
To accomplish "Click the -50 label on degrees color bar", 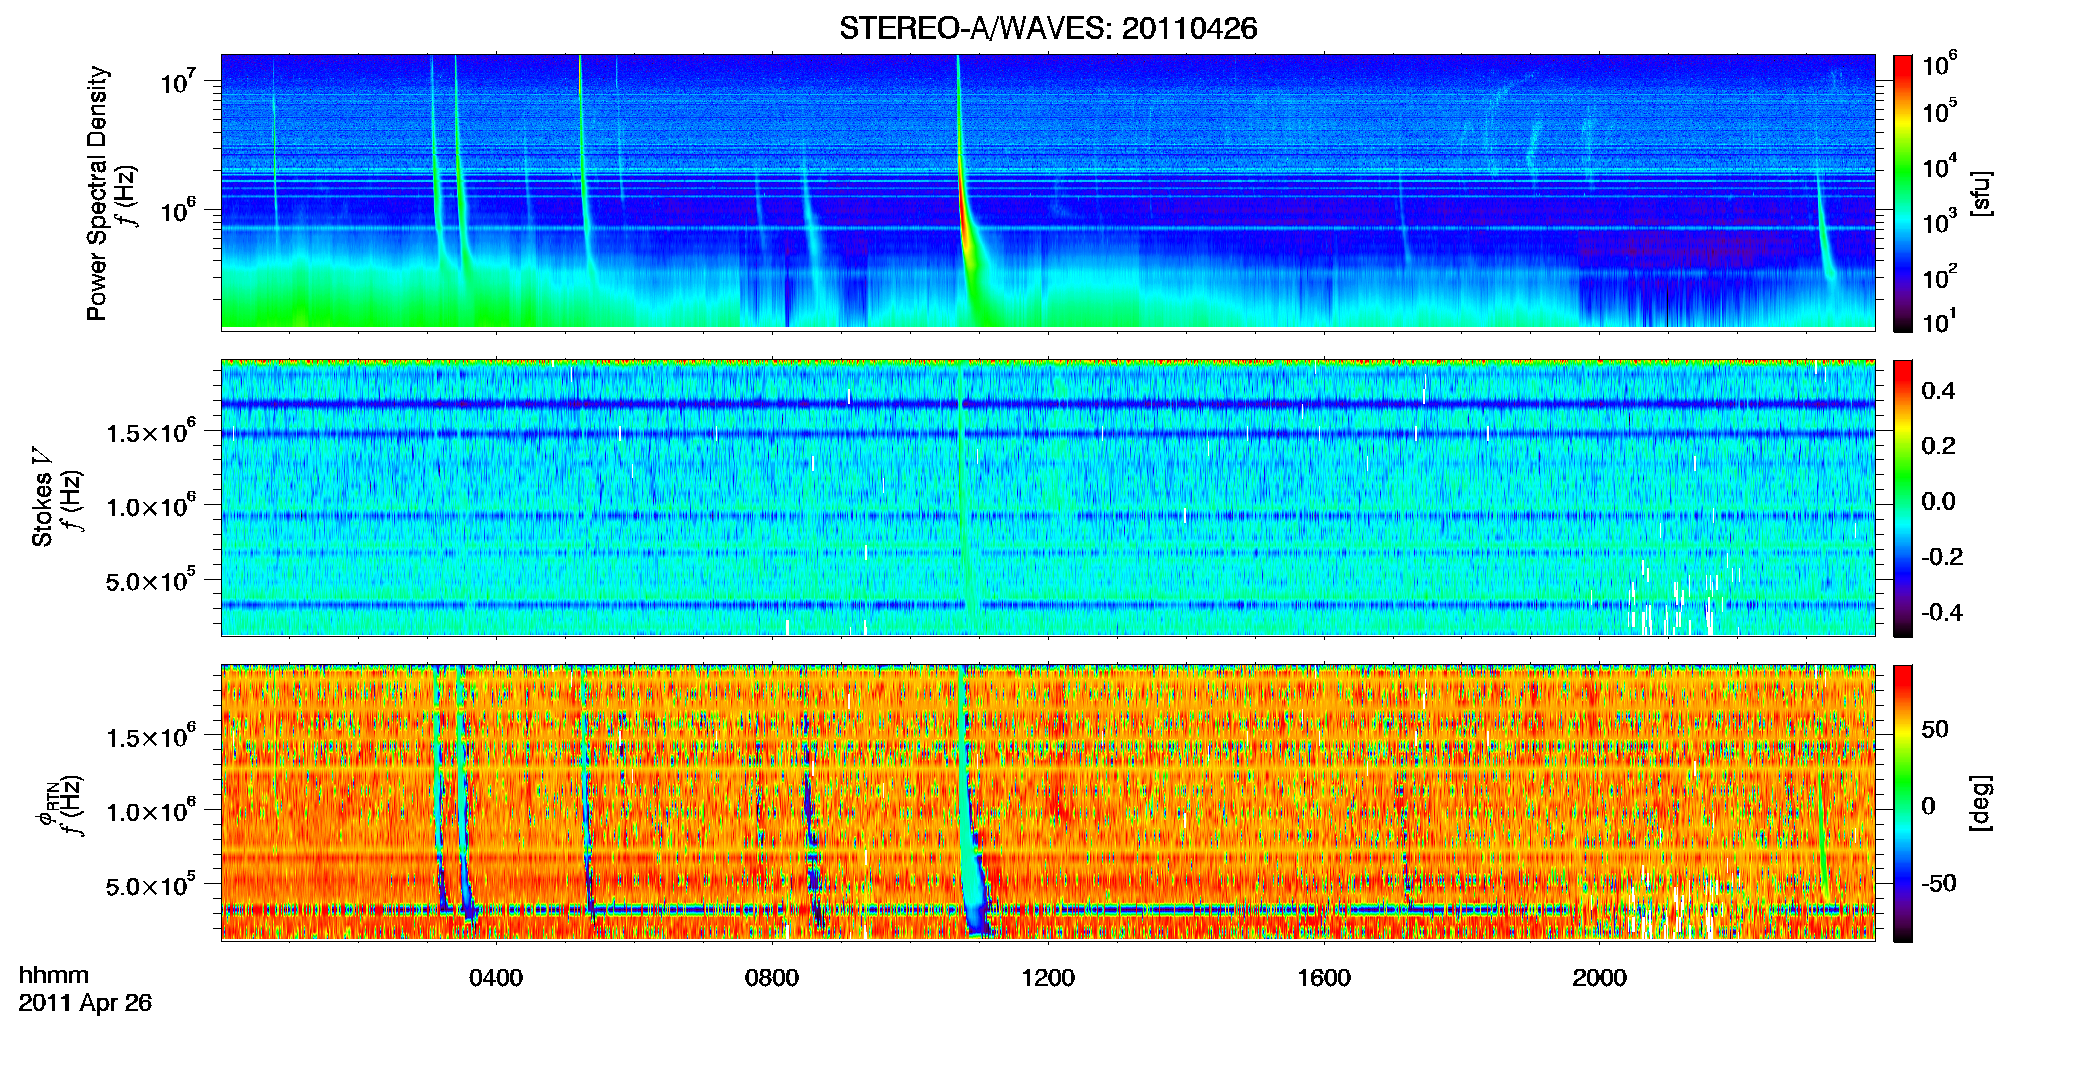I will point(1939,884).
